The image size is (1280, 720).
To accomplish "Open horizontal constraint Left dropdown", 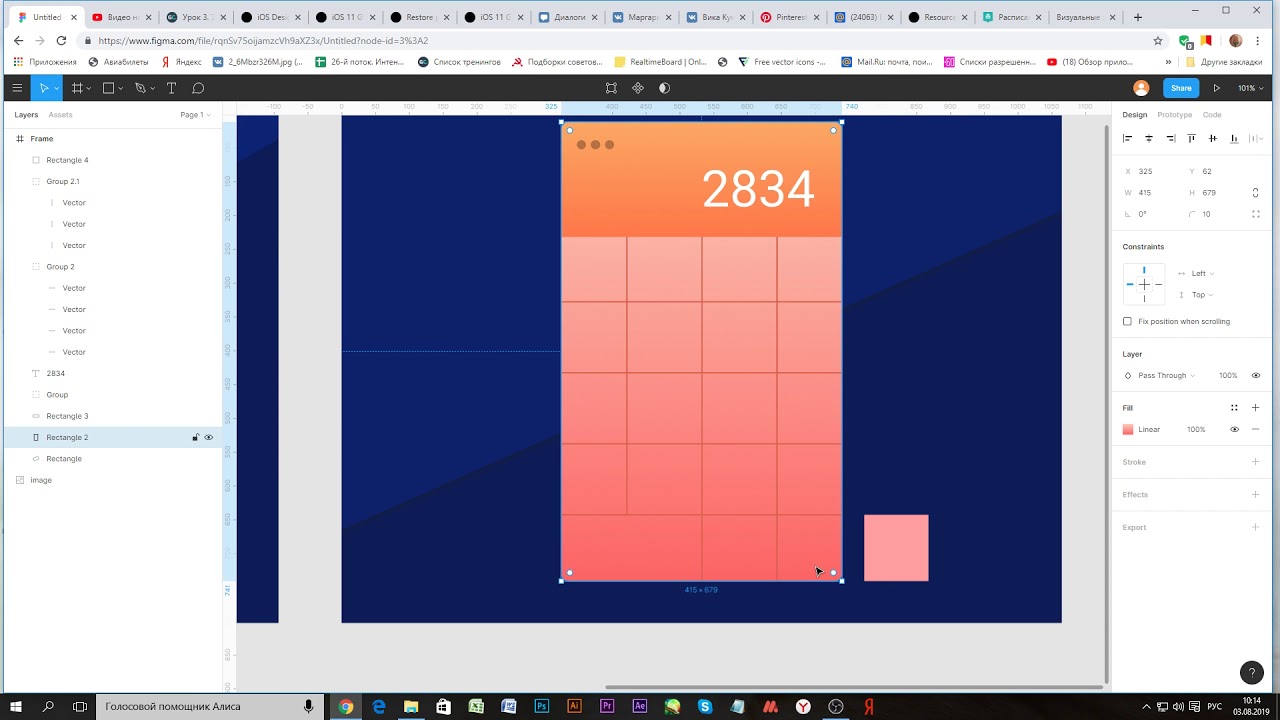I will [1202, 273].
